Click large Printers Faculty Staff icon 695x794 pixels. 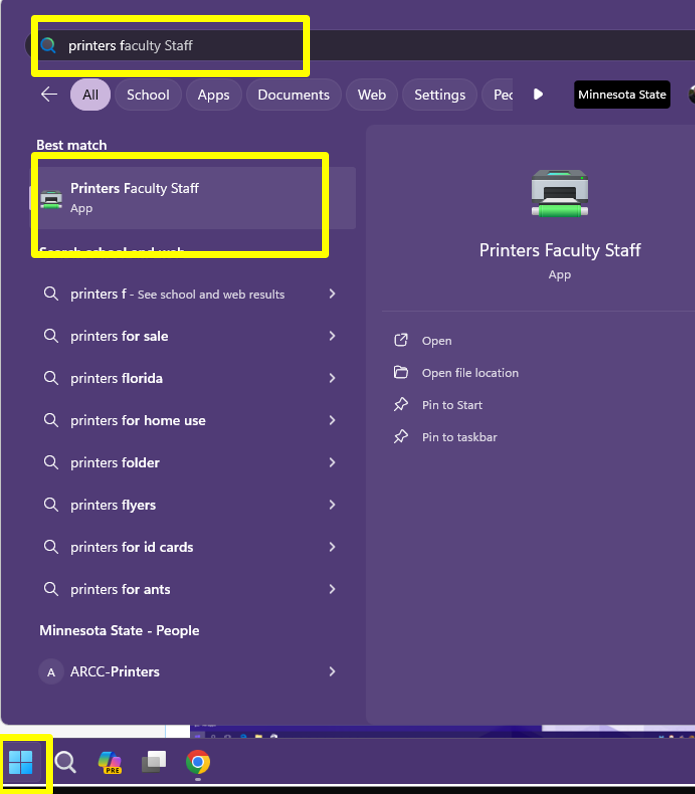(559, 193)
